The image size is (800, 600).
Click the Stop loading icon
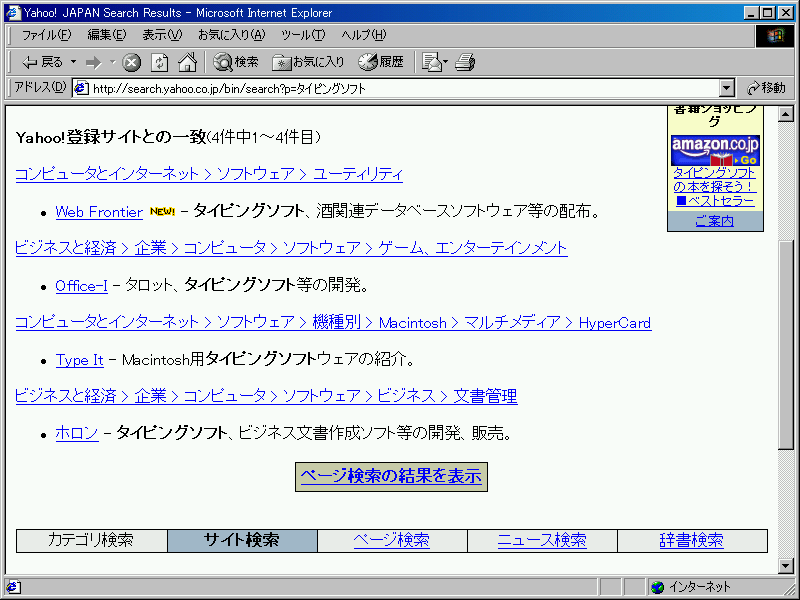pyautogui.click(x=131, y=63)
